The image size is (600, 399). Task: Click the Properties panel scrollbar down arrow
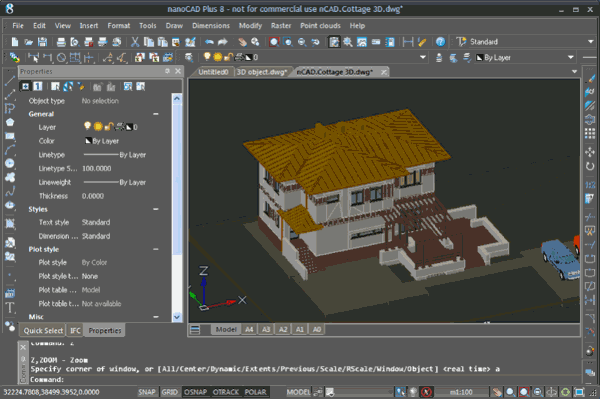coord(177,317)
